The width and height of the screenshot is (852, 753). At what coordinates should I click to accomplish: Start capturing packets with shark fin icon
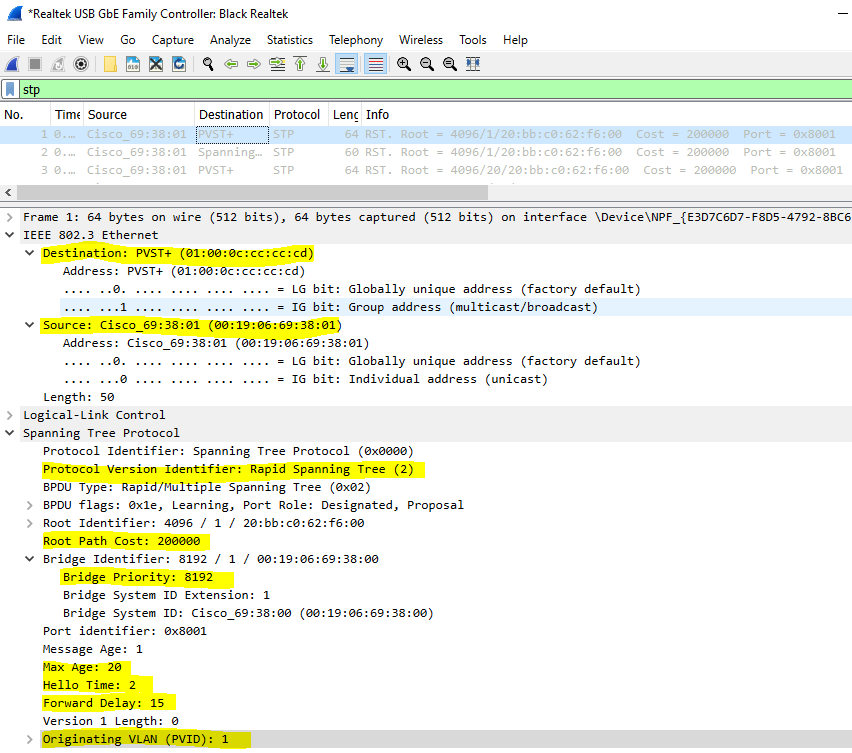12,64
